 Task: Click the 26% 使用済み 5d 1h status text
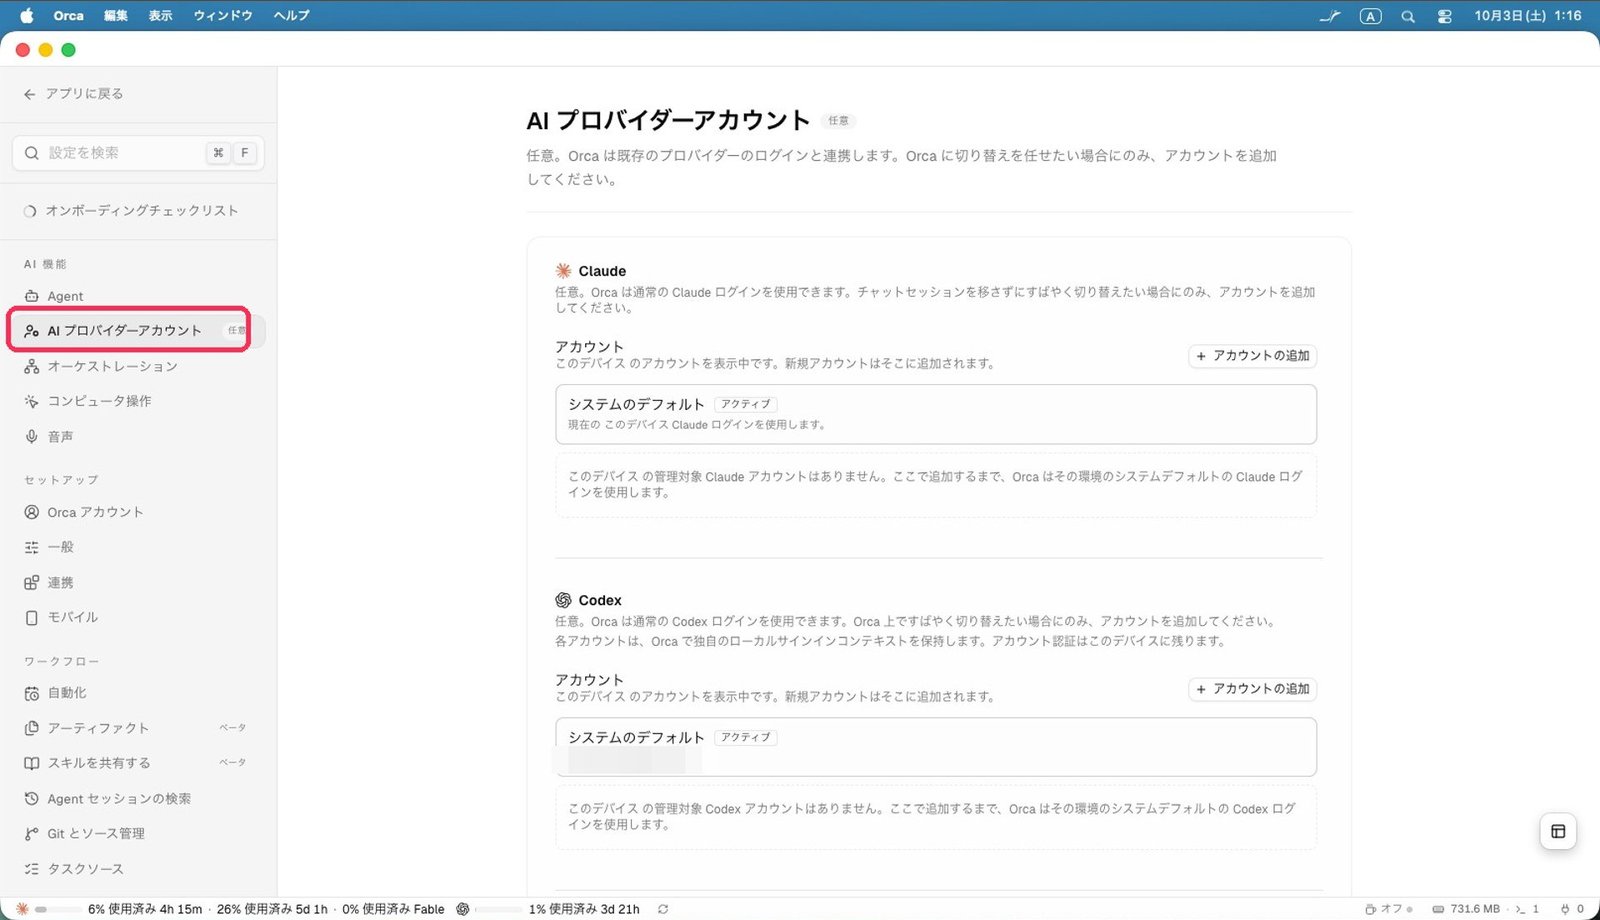pyautogui.click(x=272, y=909)
